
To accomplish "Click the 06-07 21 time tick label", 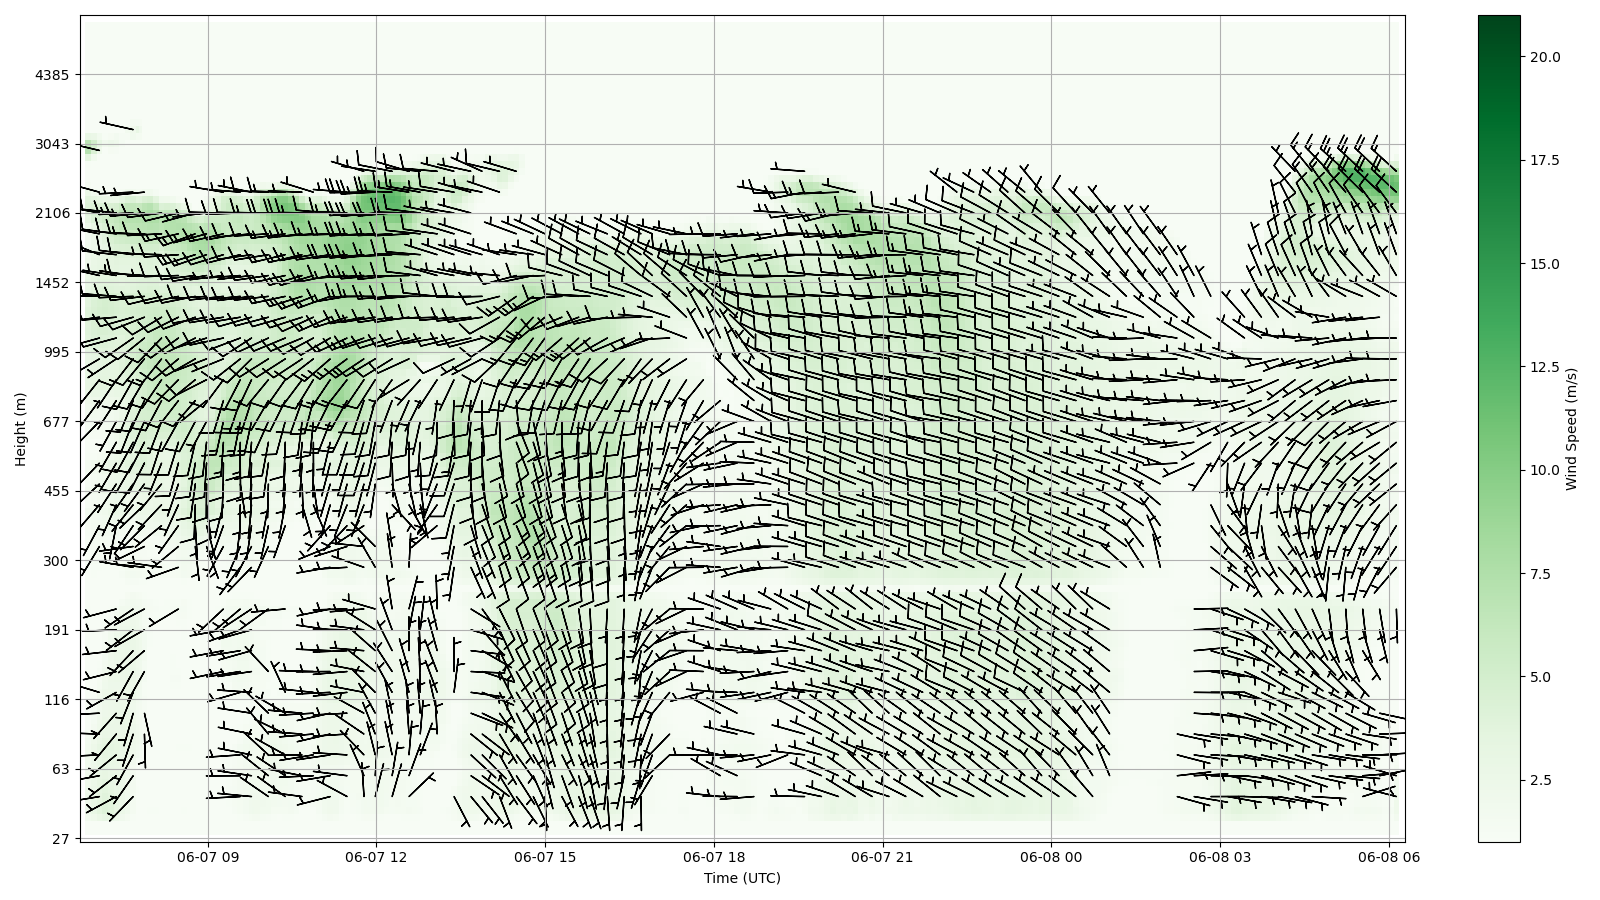I will tap(882, 857).
